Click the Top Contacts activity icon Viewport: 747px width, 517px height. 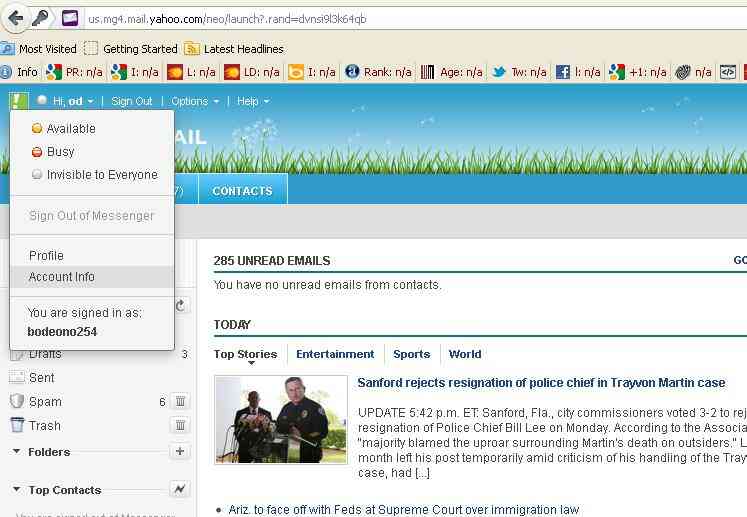coord(180,489)
